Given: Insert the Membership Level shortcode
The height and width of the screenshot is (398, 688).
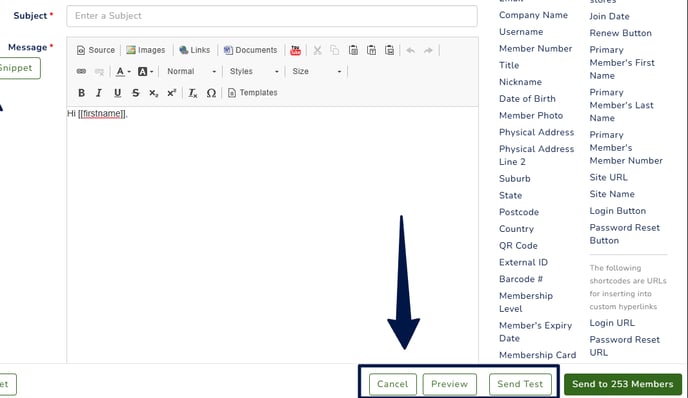Looking at the screenshot, I should (x=526, y=302).
